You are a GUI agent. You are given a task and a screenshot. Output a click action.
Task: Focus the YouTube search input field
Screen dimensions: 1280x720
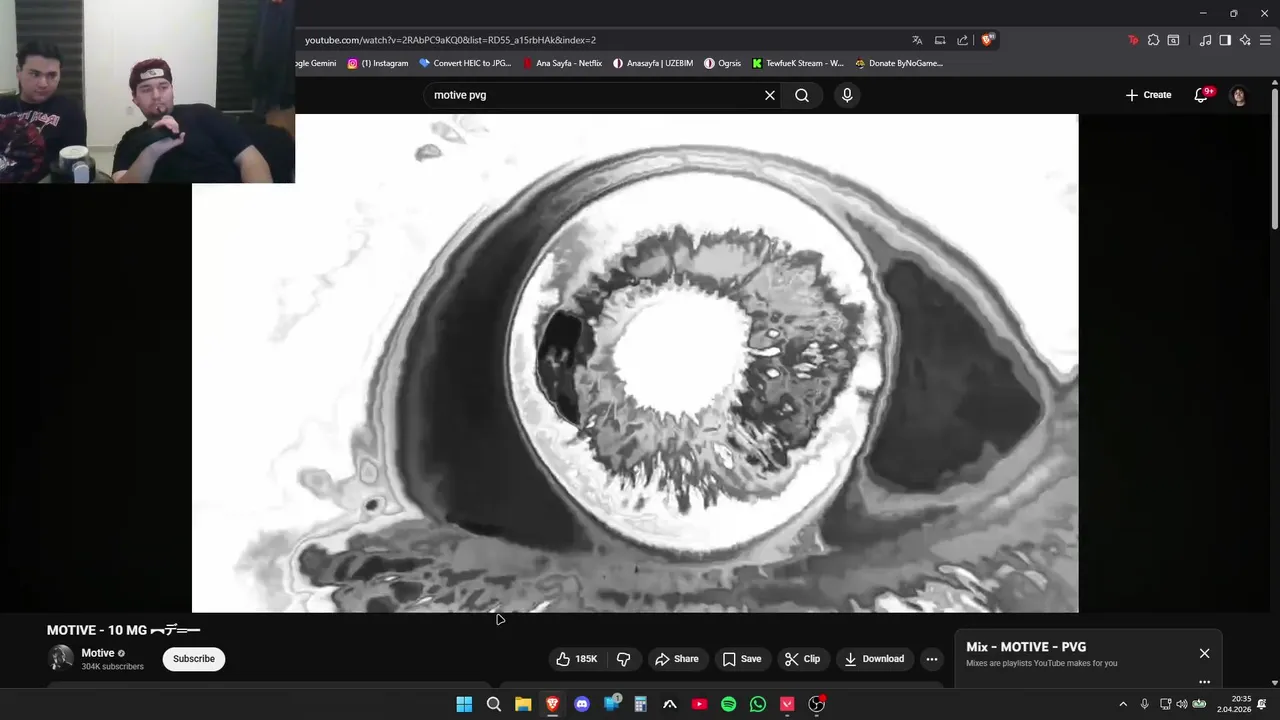(x=593, y=95)
